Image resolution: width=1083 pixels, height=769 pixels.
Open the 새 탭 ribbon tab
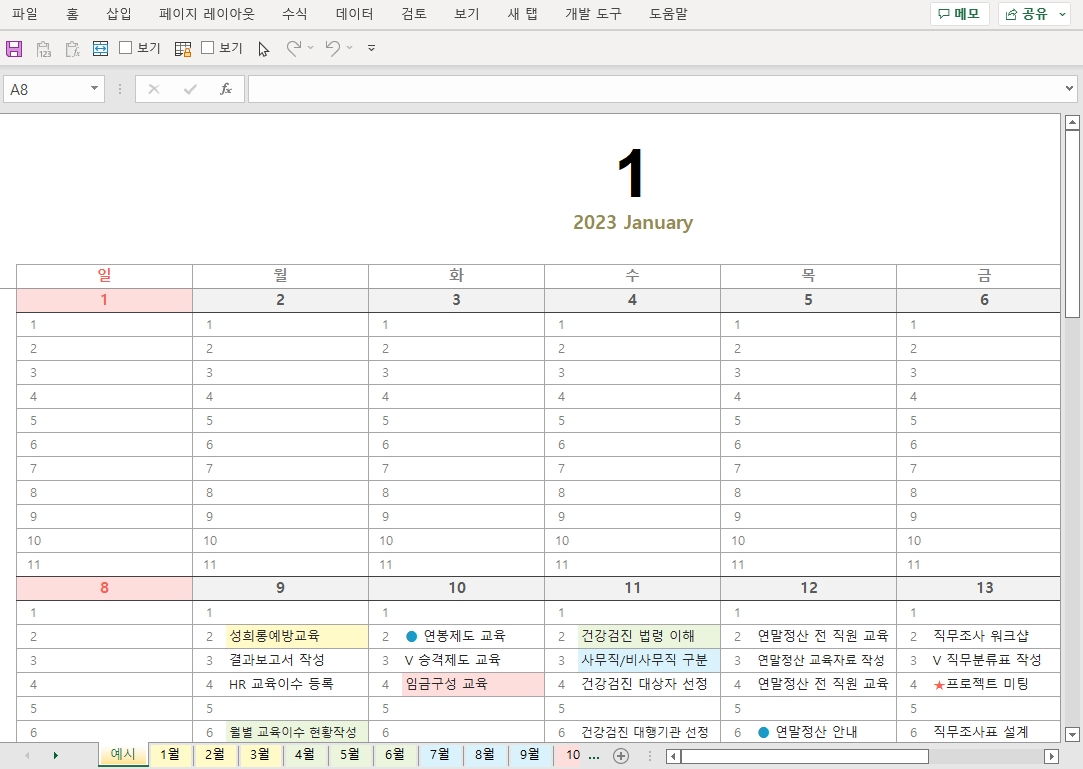pyautogui.click(x=522, y=14)
